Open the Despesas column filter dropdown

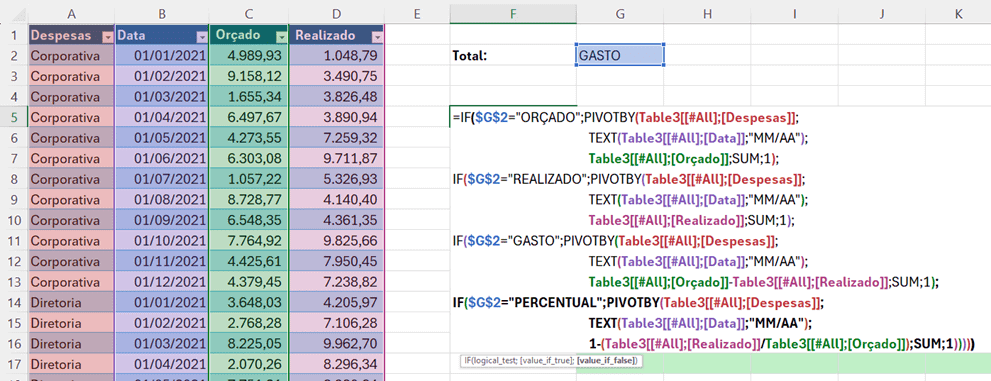pos(107,37)
